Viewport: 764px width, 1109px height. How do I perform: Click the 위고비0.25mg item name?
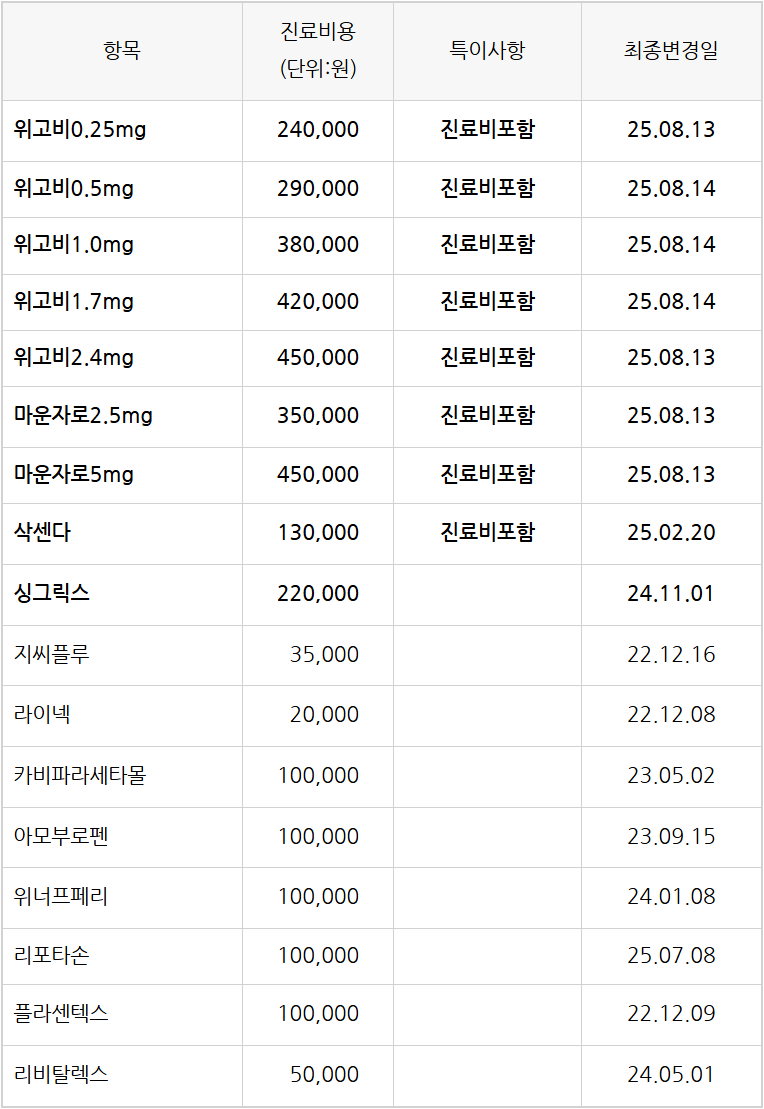(x=80, y=129)
